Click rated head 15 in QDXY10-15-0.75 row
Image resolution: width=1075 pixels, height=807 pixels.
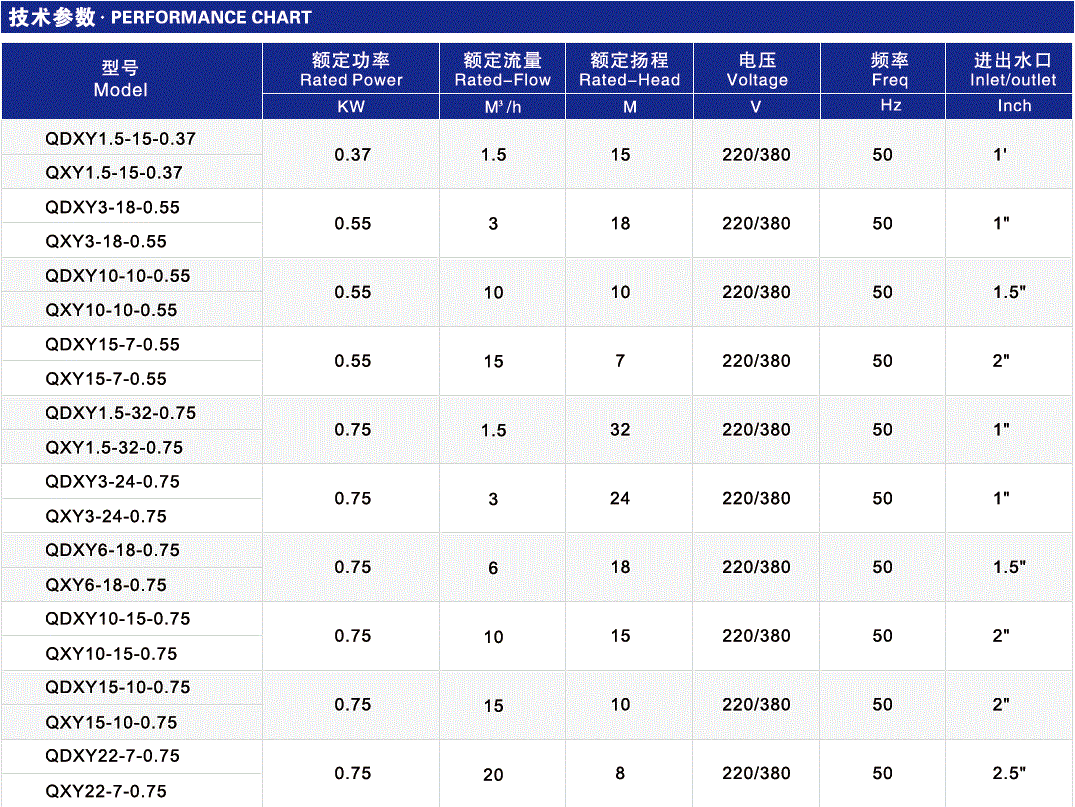click(620, 636)
